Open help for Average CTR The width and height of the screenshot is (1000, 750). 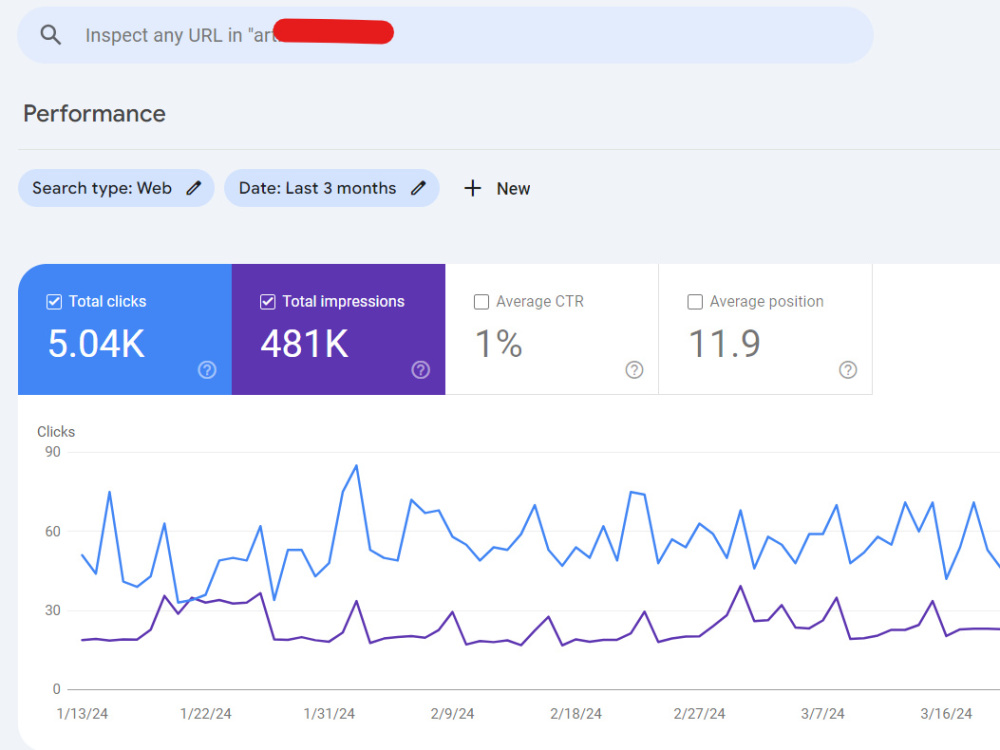[635, 370]
